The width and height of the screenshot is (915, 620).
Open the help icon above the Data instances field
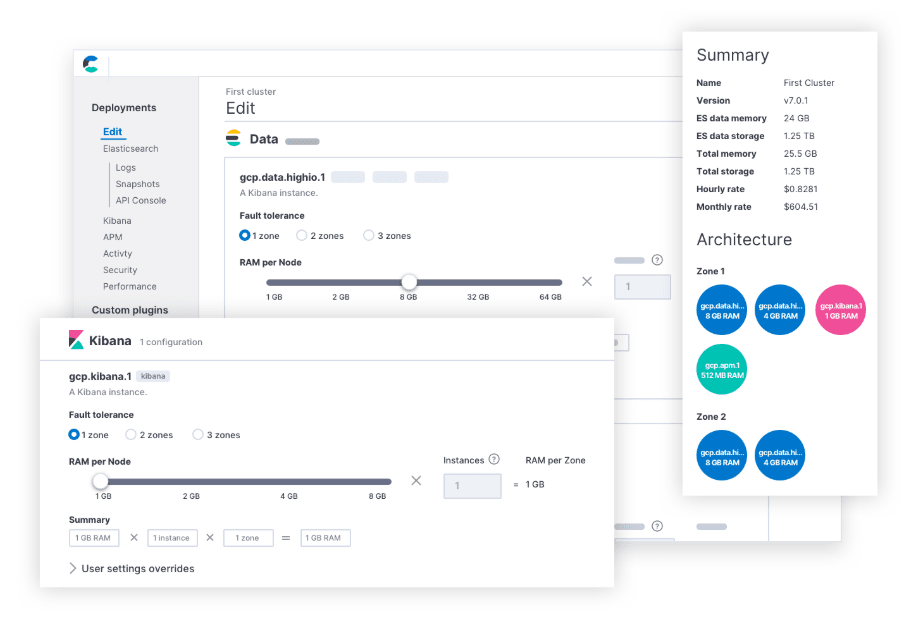point(657,260)
